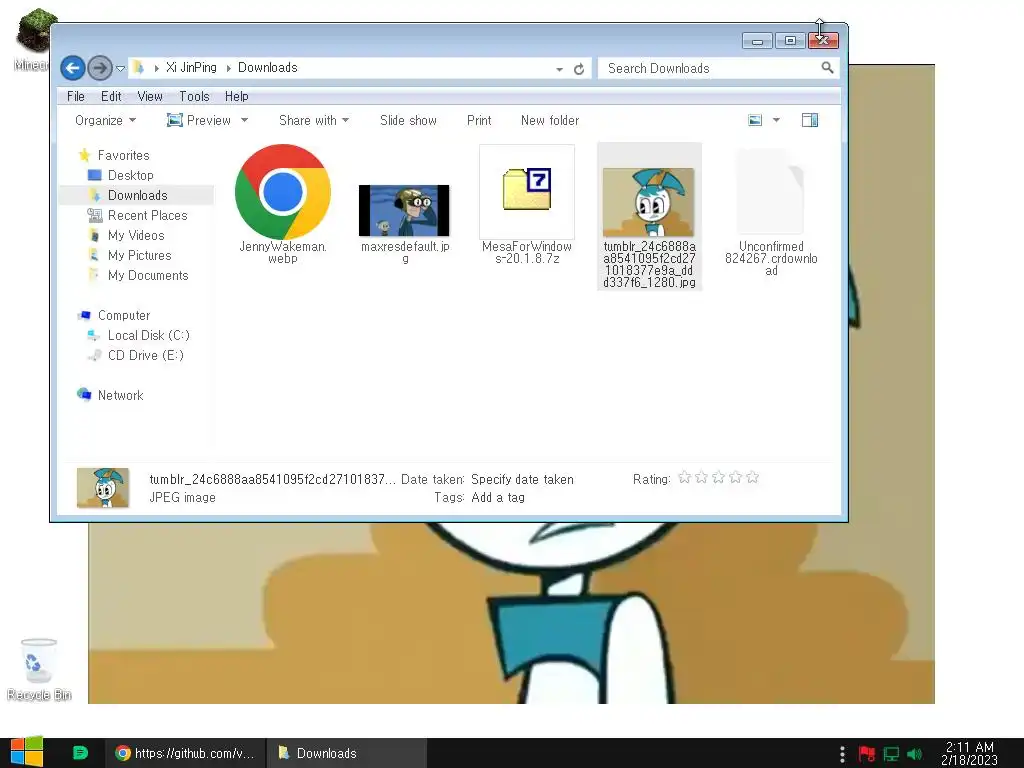The image size is (1024, 768).
Task: Create a New folder
Action: tap(550, 120)
